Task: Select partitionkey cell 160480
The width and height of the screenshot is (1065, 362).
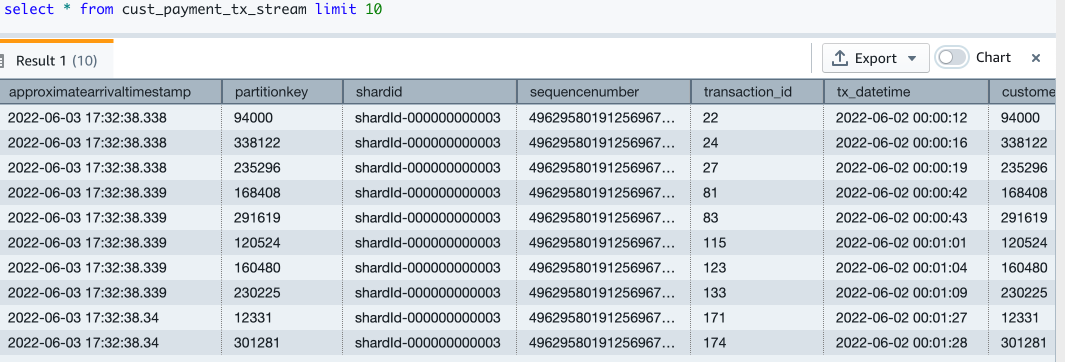Action: [283, 268]
